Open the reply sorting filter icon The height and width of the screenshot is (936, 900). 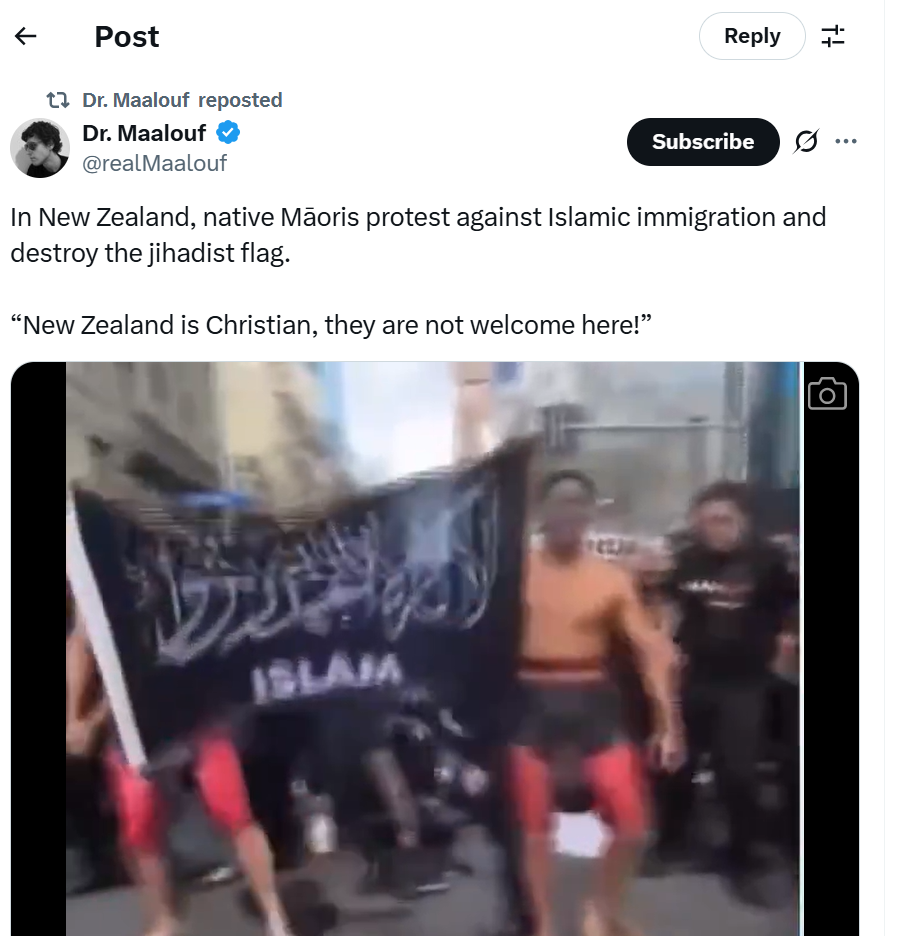click(x=833, y=36)
